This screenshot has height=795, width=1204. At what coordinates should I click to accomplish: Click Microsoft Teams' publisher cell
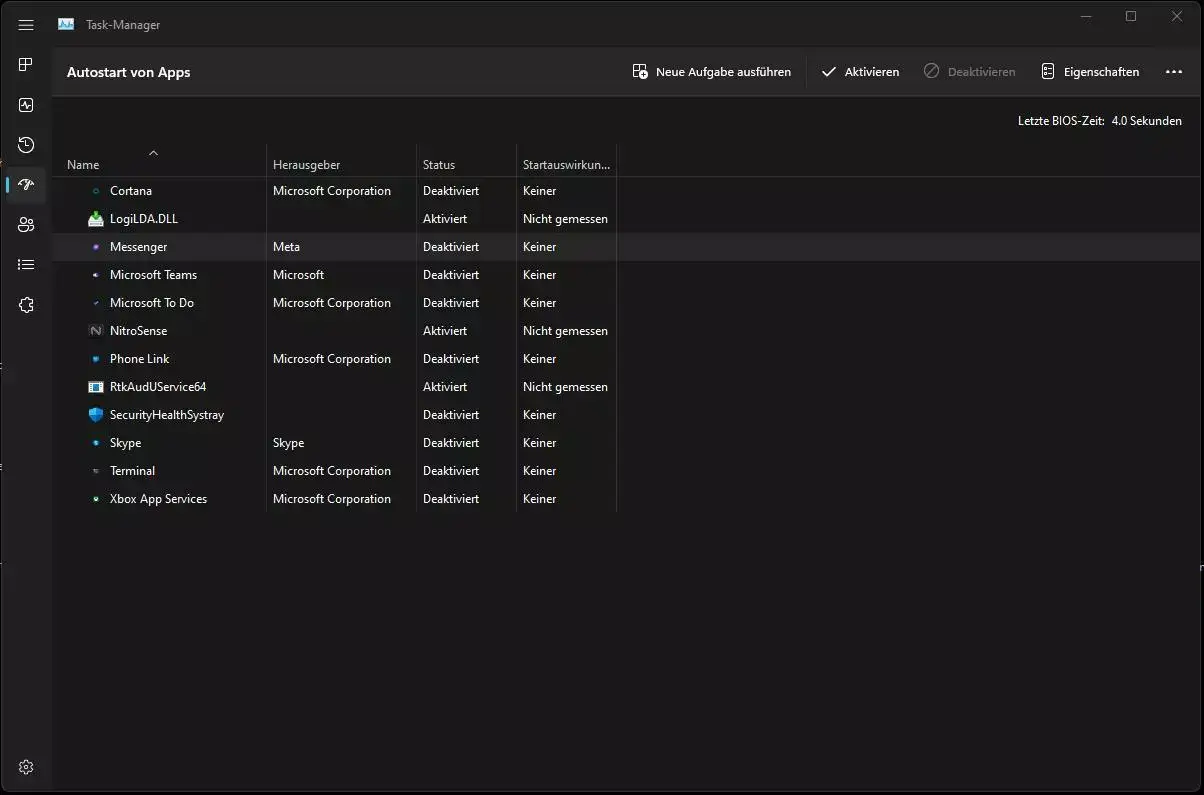[299, 275]
